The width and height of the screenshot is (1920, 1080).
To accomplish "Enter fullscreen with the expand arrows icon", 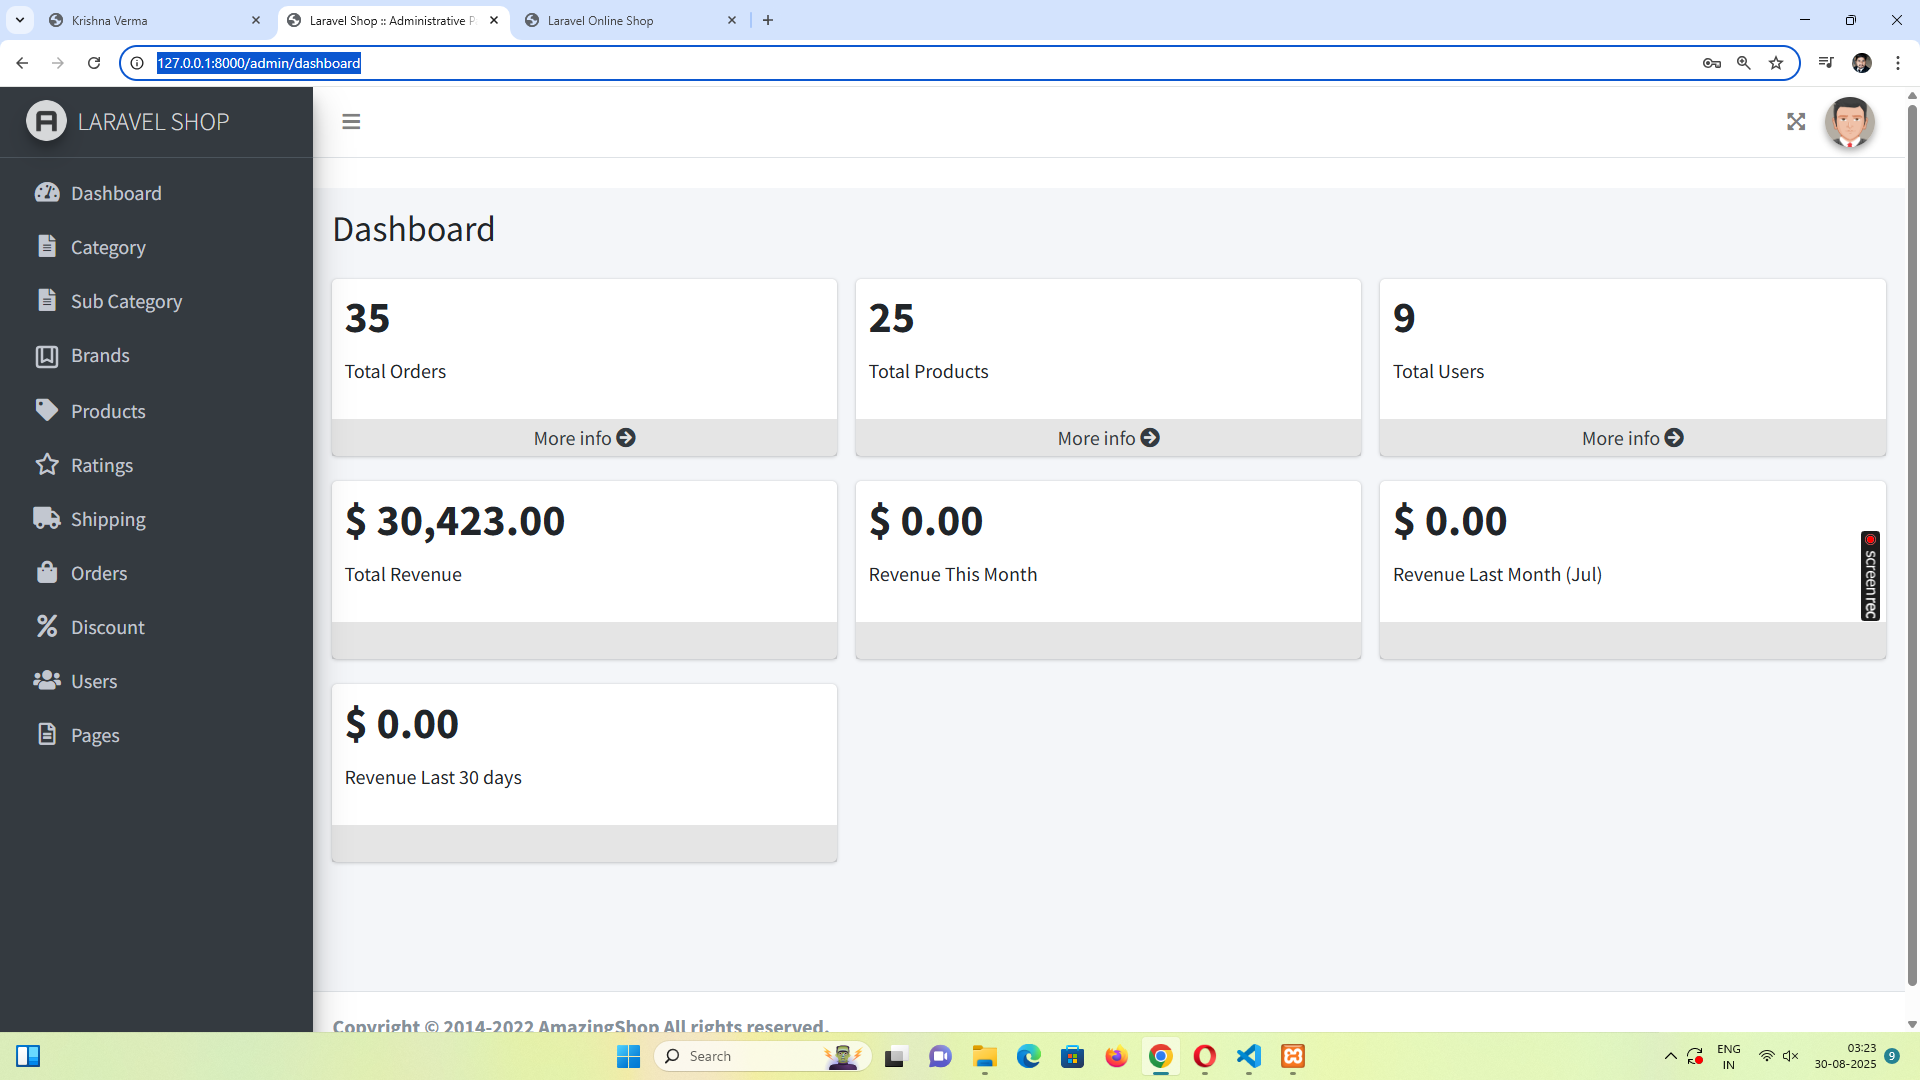I will pos(1796,122).
